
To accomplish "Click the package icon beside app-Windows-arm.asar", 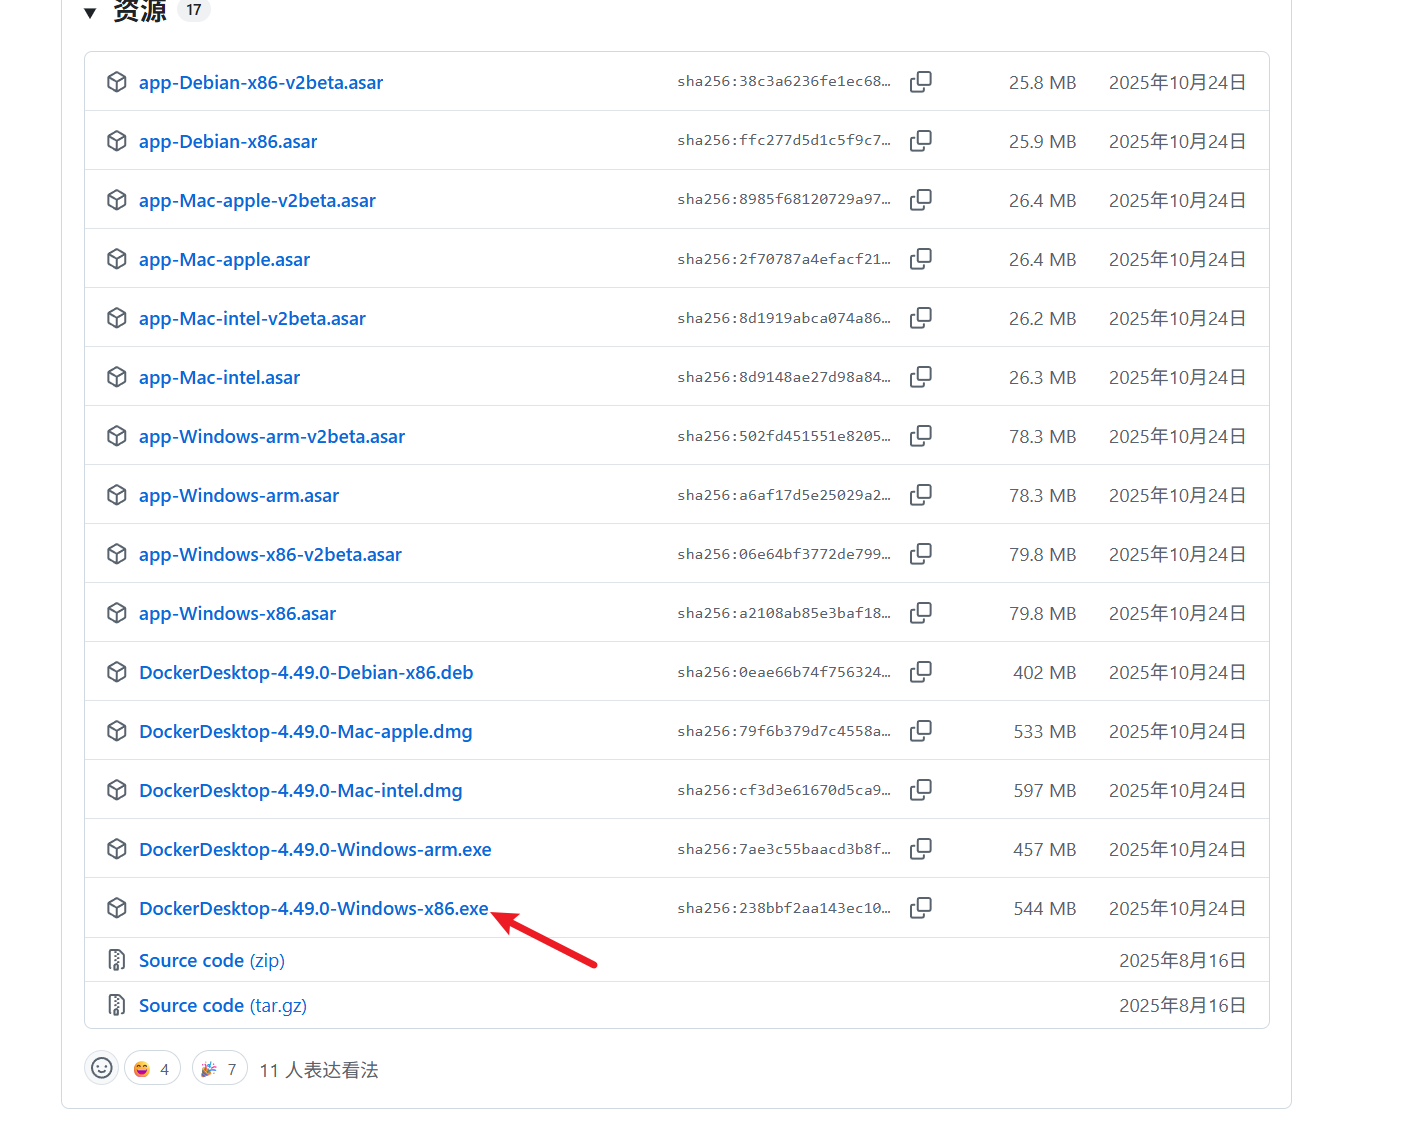I will [117, 495].
